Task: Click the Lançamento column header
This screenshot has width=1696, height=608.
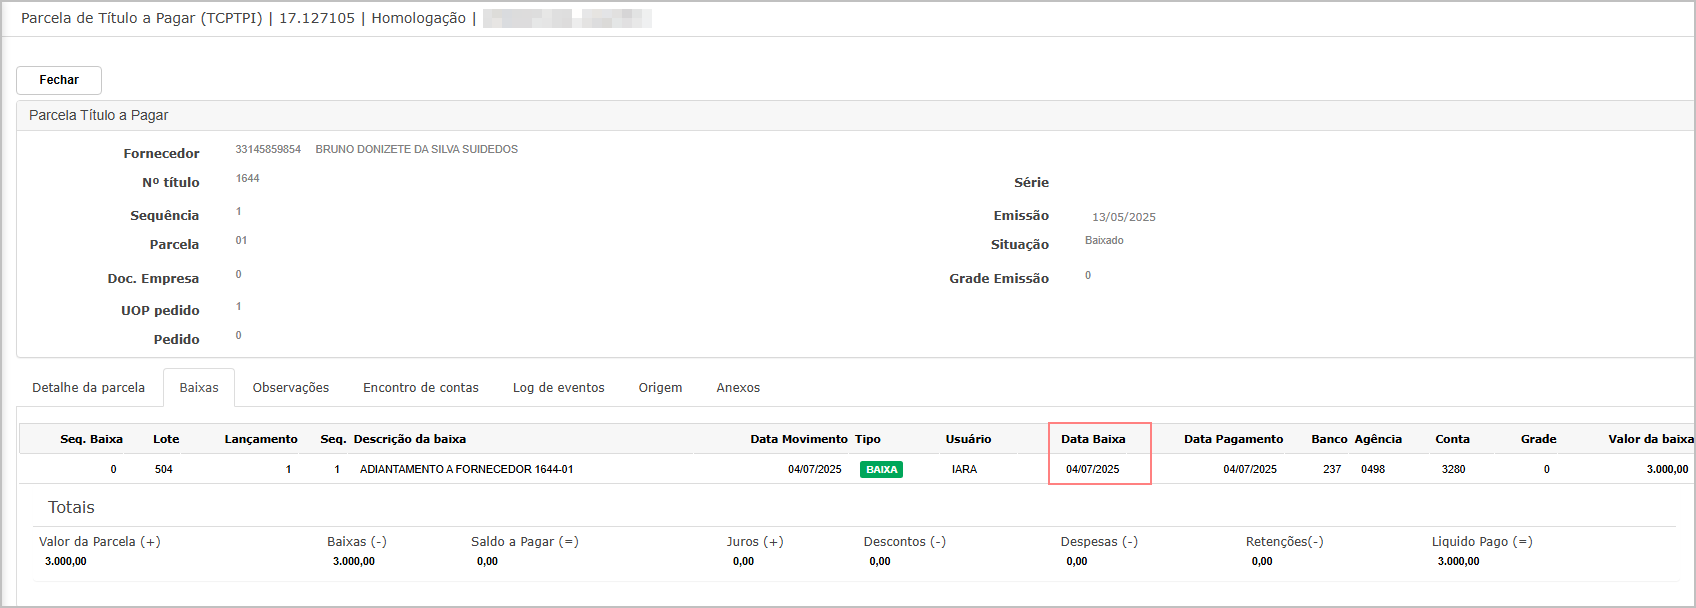Action: (x=261, y=439)
